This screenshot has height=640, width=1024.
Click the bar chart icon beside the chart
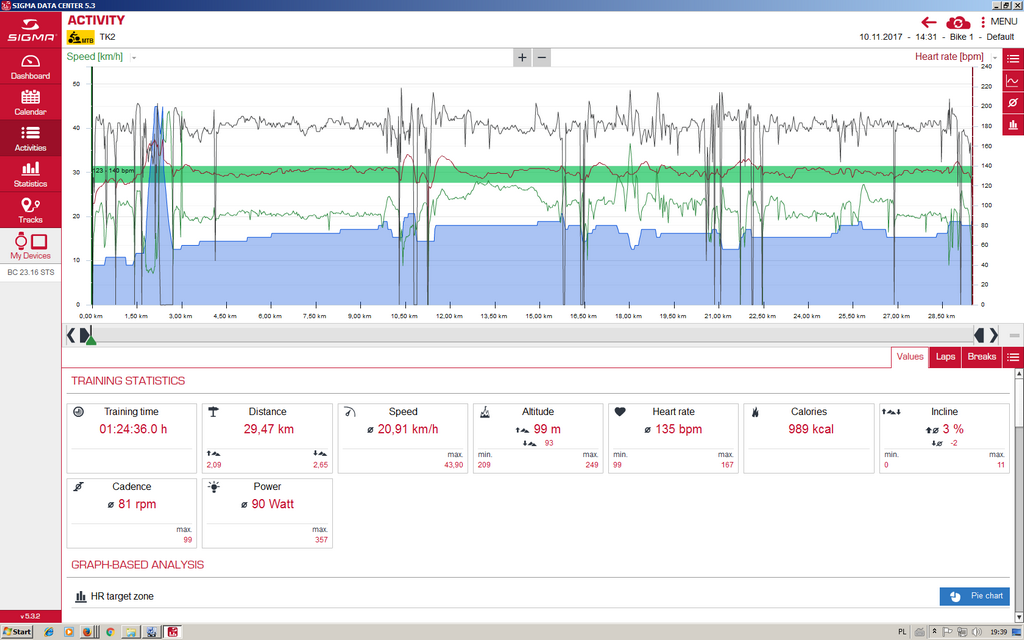click(x=1012, y=125)
